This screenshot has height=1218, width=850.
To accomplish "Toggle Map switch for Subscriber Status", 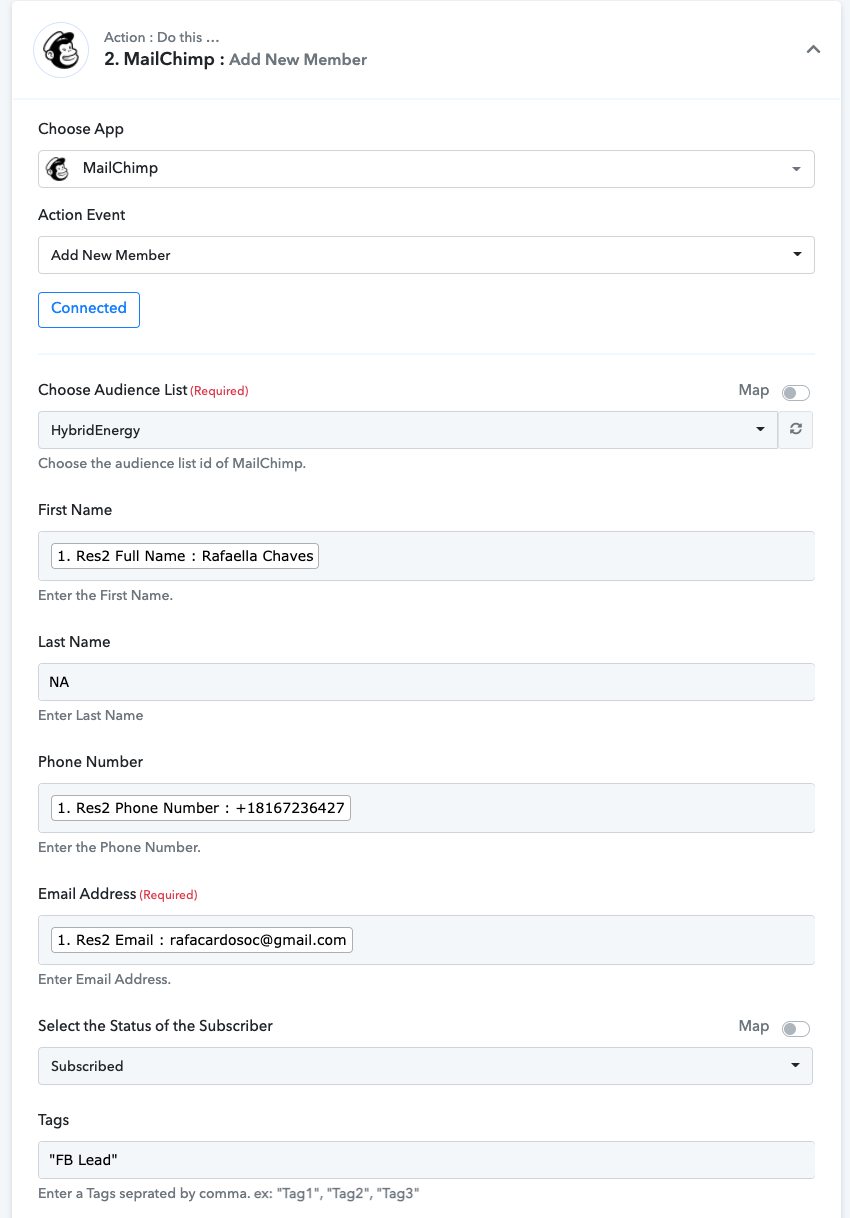I will 796,1029.
